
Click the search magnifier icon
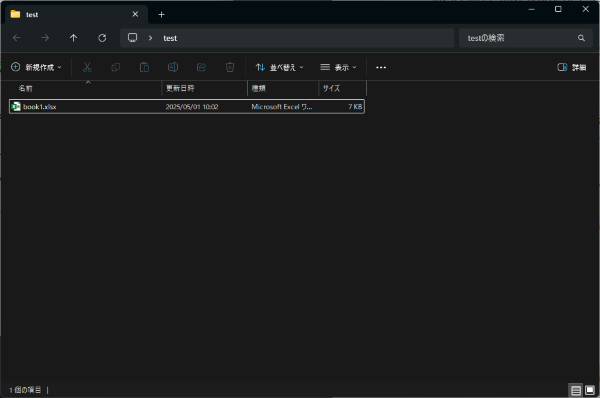(x=581, y=38)
